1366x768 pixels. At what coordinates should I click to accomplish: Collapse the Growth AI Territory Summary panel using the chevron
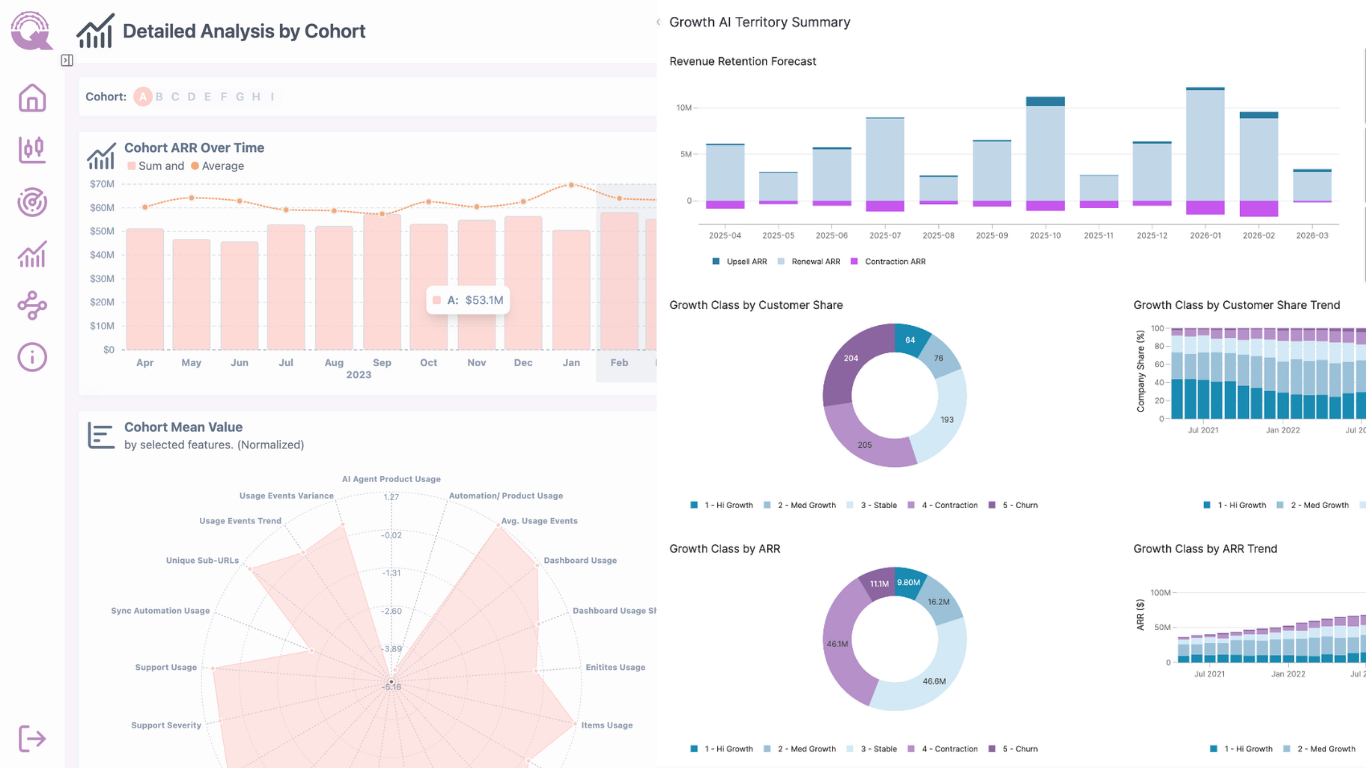pyautogui.click(x=658, y=22)
